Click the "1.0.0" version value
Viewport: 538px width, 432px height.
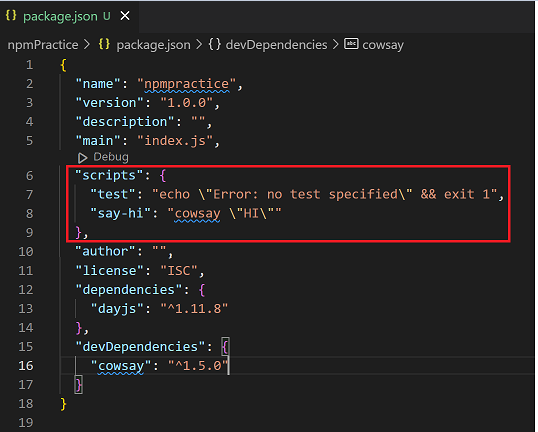[x=187, y=103]
